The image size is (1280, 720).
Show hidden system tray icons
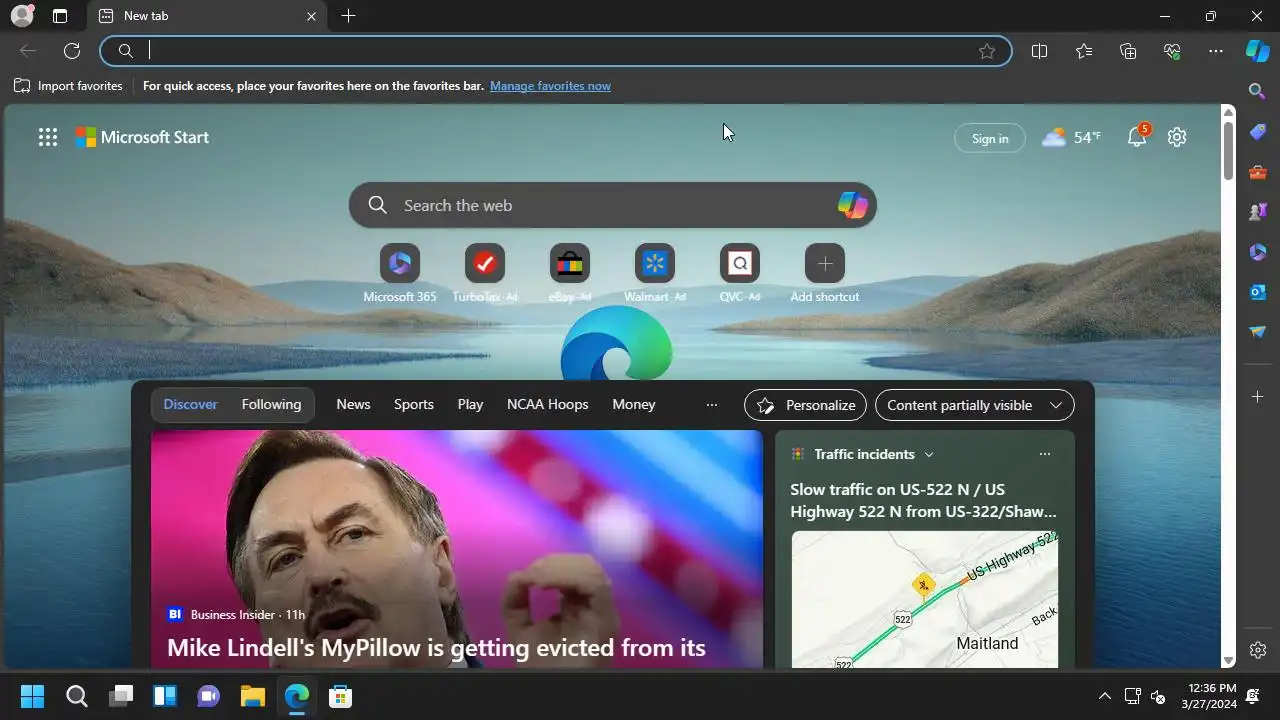1104,696
